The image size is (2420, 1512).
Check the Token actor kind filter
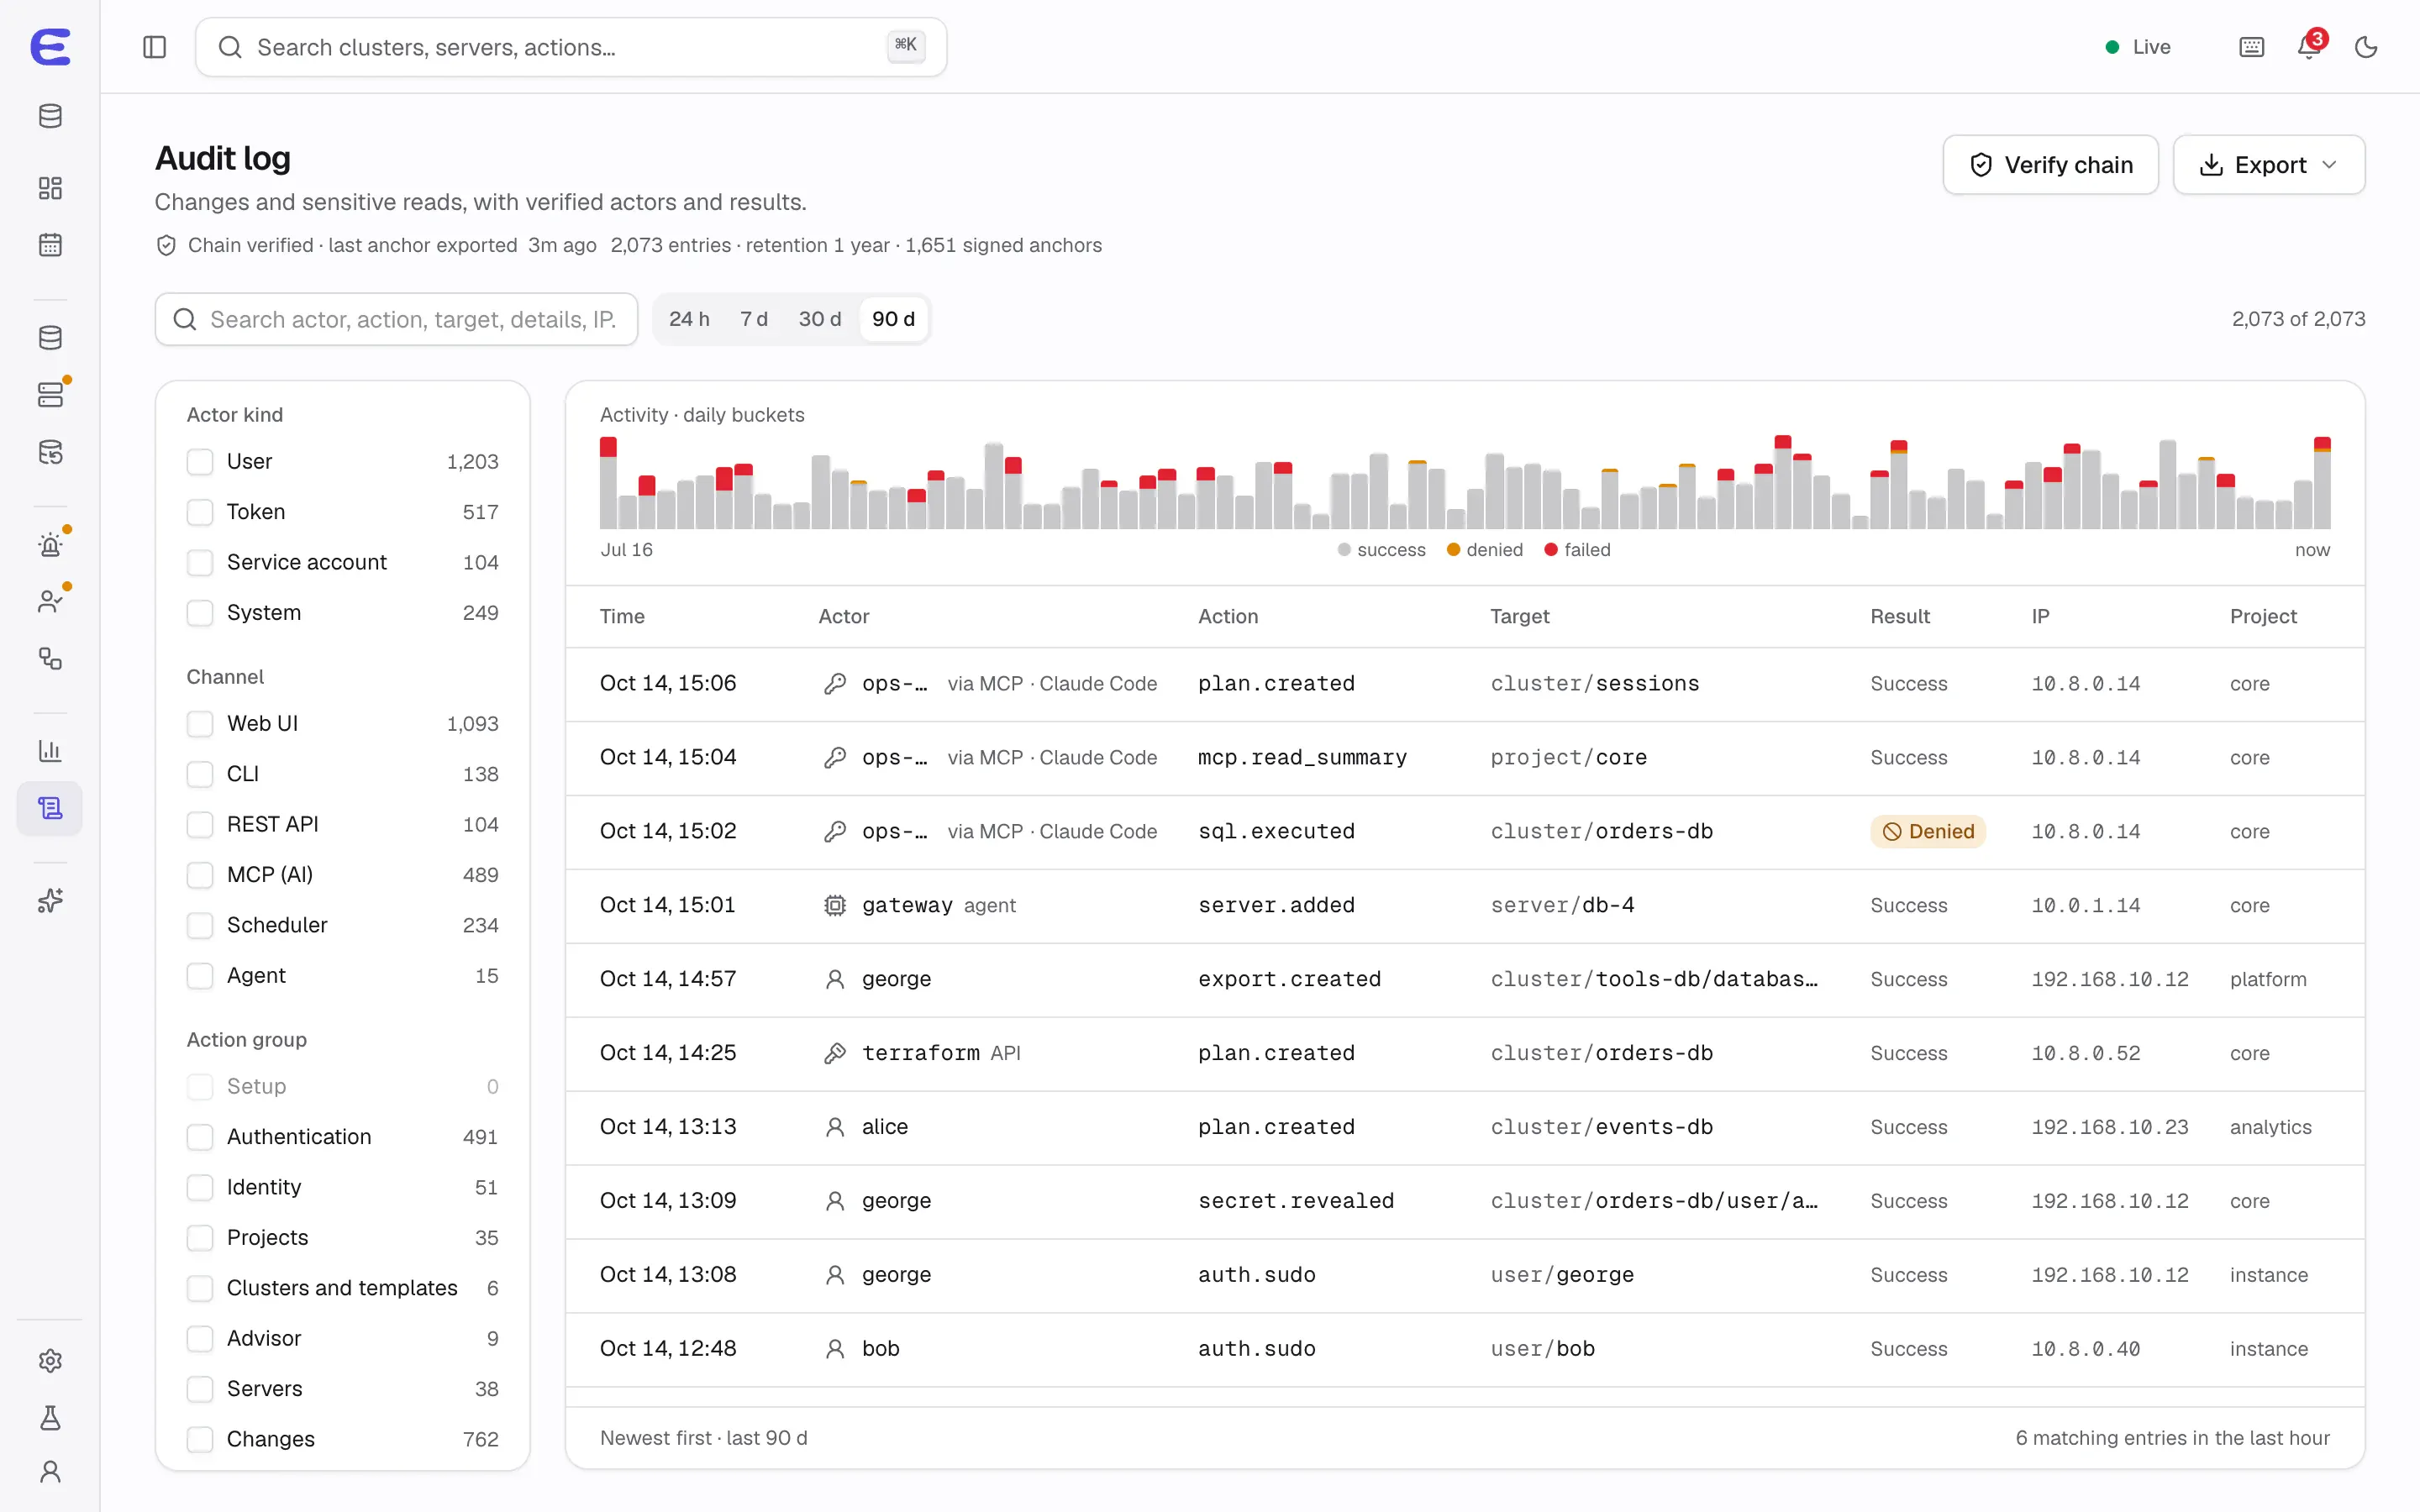tap(200, 512)
